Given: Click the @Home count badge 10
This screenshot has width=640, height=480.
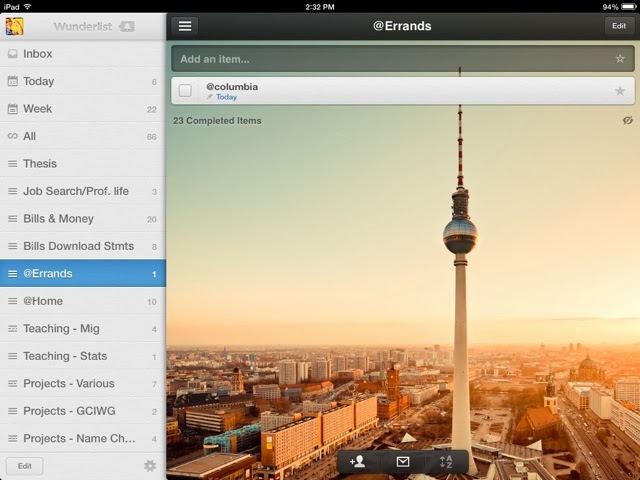Looking at the screenshot, I should [x=152, y=302].
